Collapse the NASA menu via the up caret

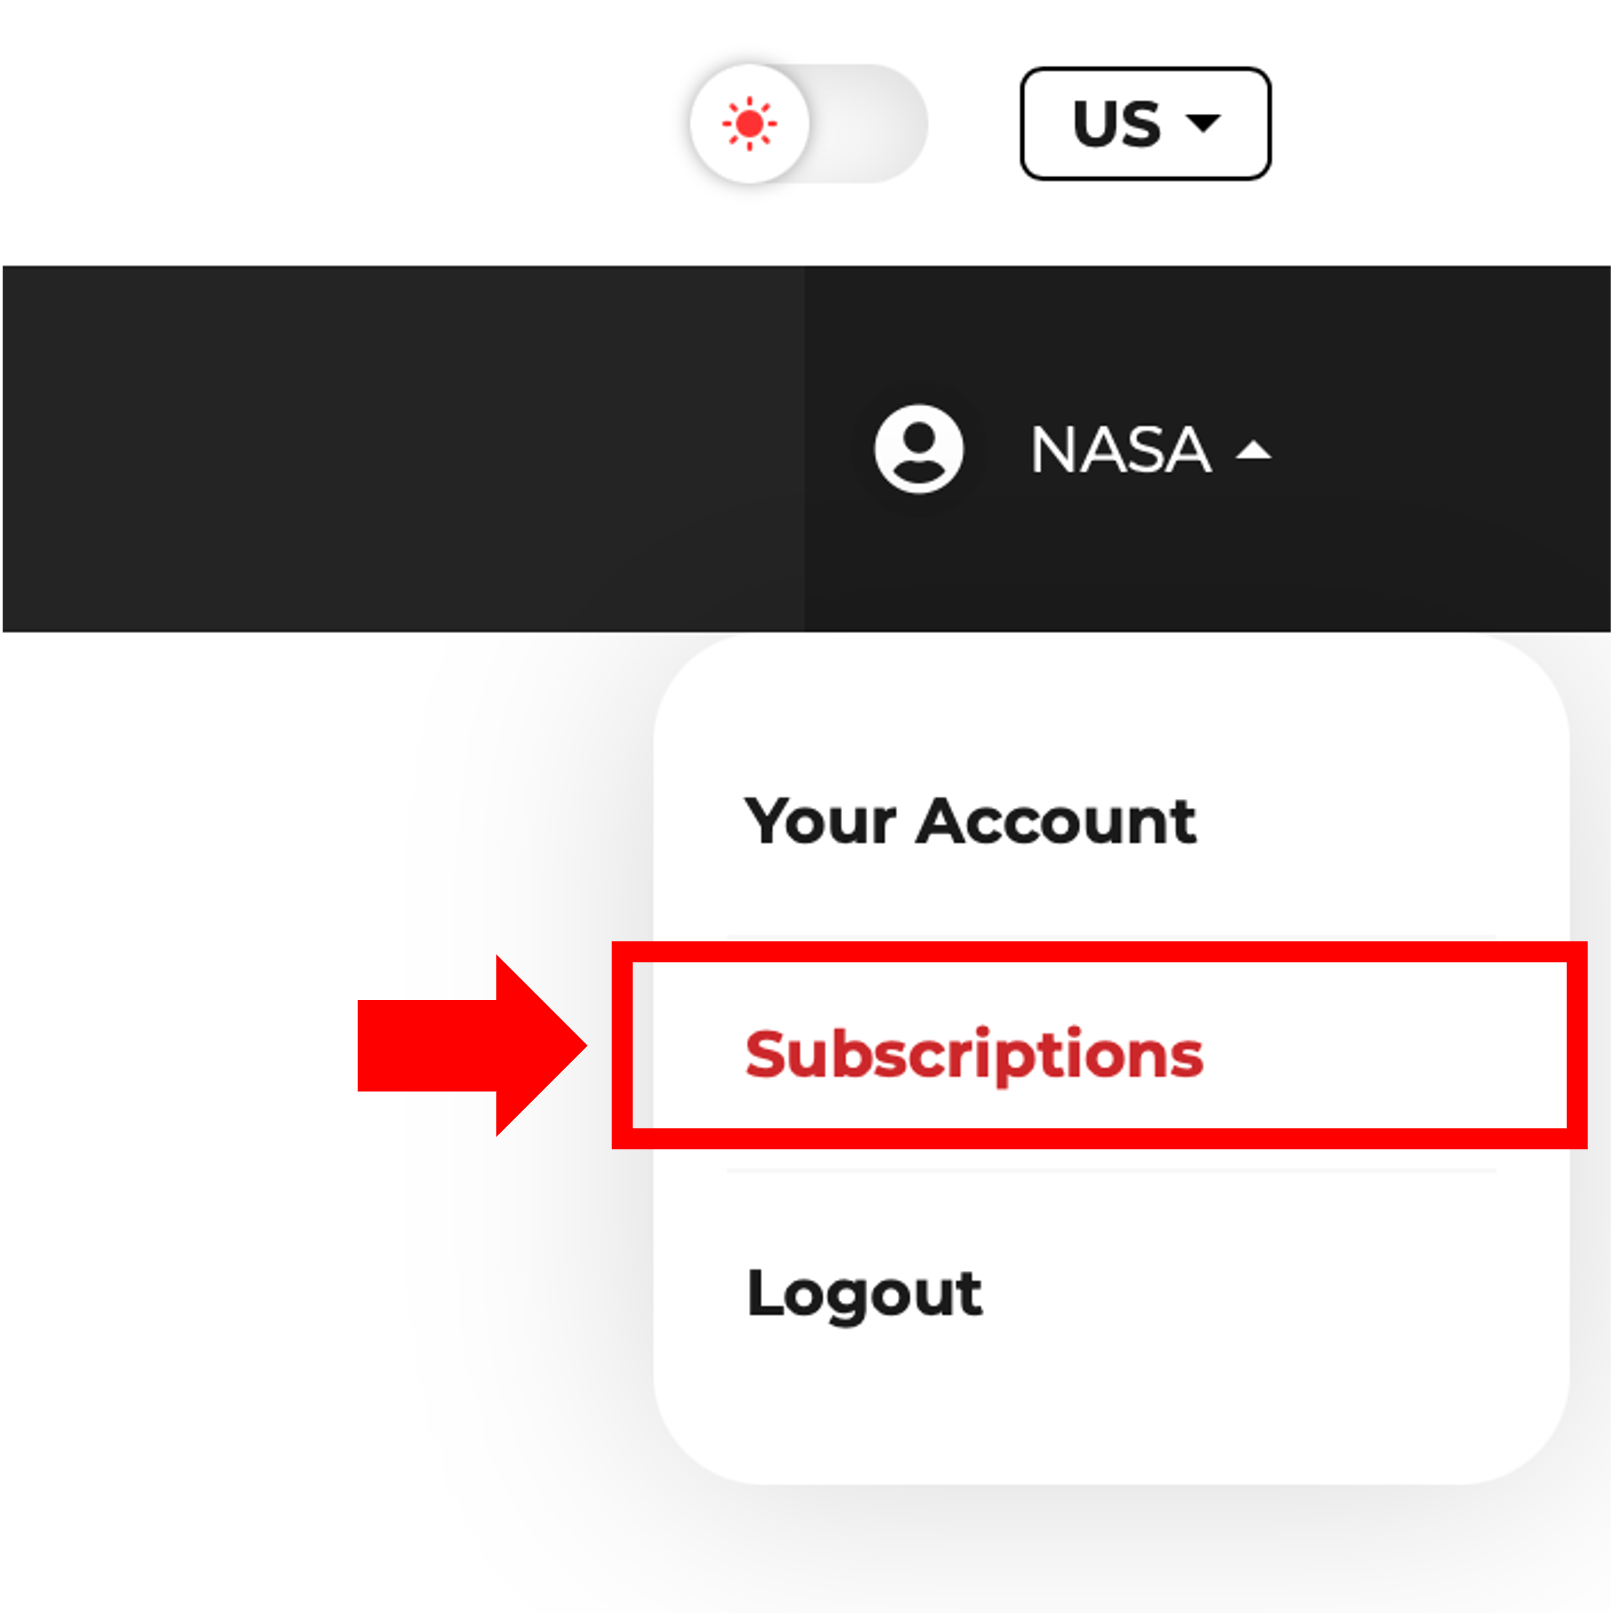1253,452
